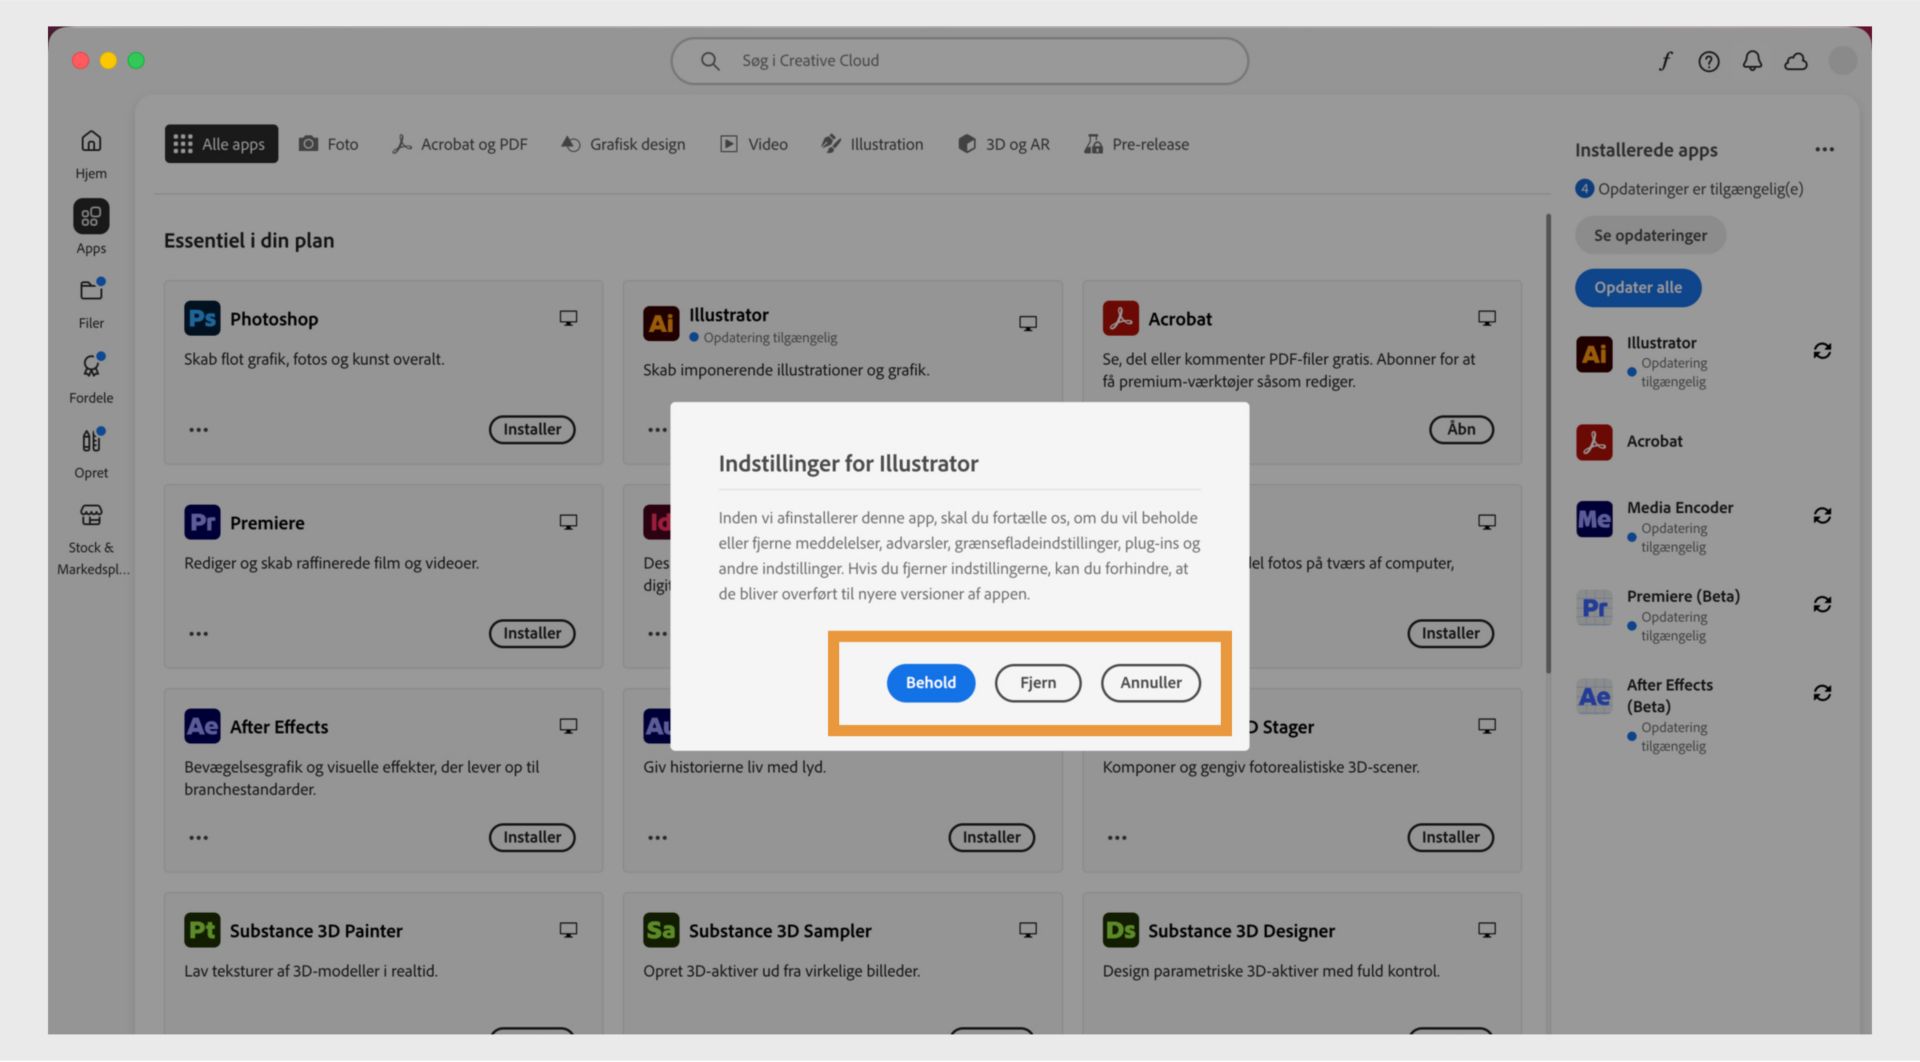Open Filer in the sidebar
Image resolution: width=1920 pixels, height=1062 pixels.
point(91,303)
